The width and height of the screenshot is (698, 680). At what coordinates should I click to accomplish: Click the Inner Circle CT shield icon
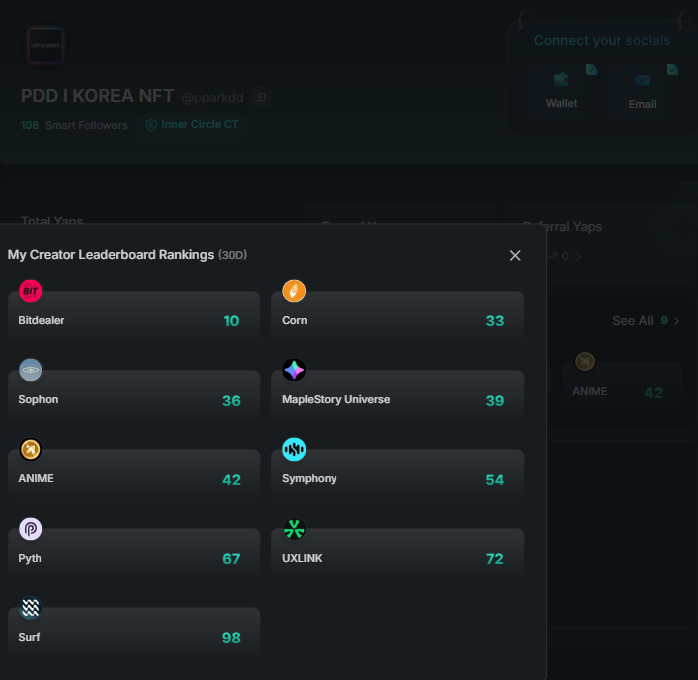(x=151, y=125)
